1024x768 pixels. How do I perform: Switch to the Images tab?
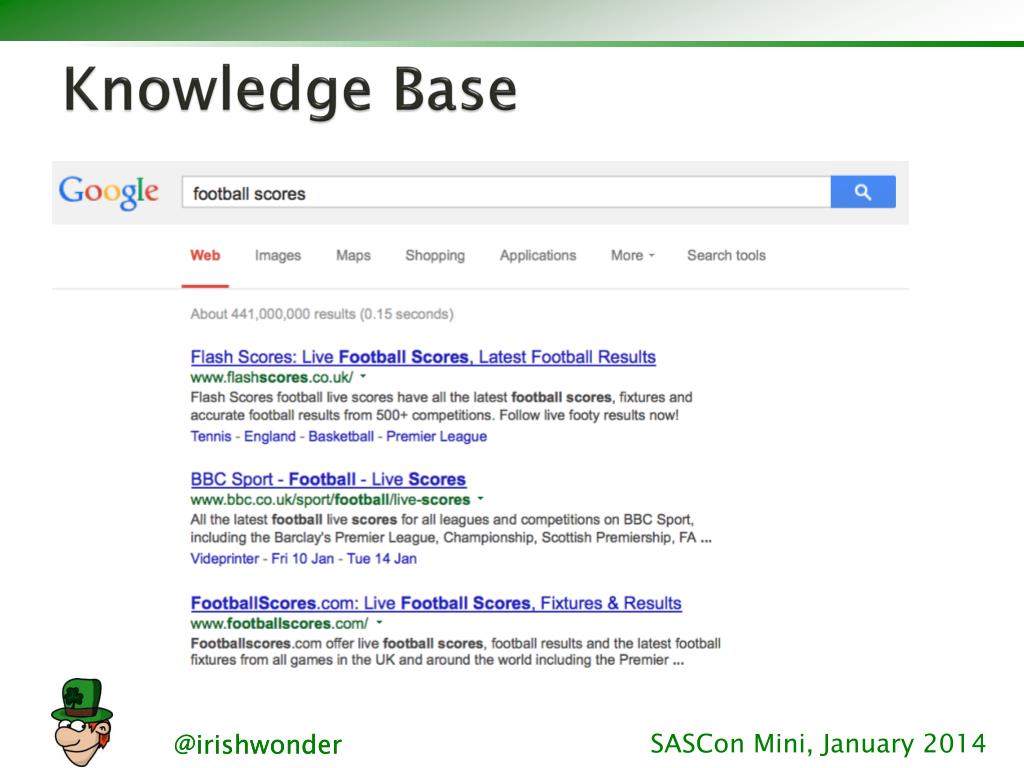point(278,255)
